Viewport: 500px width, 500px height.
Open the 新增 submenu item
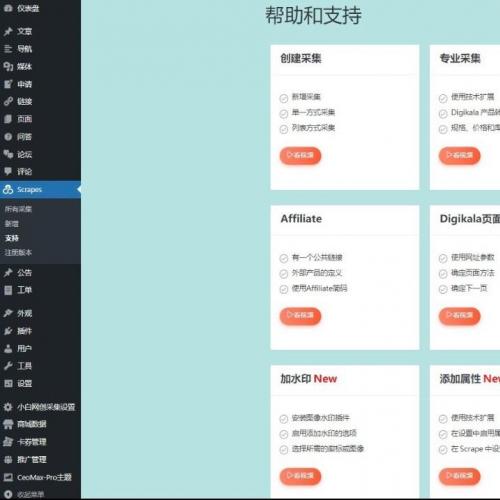point(12,224)
